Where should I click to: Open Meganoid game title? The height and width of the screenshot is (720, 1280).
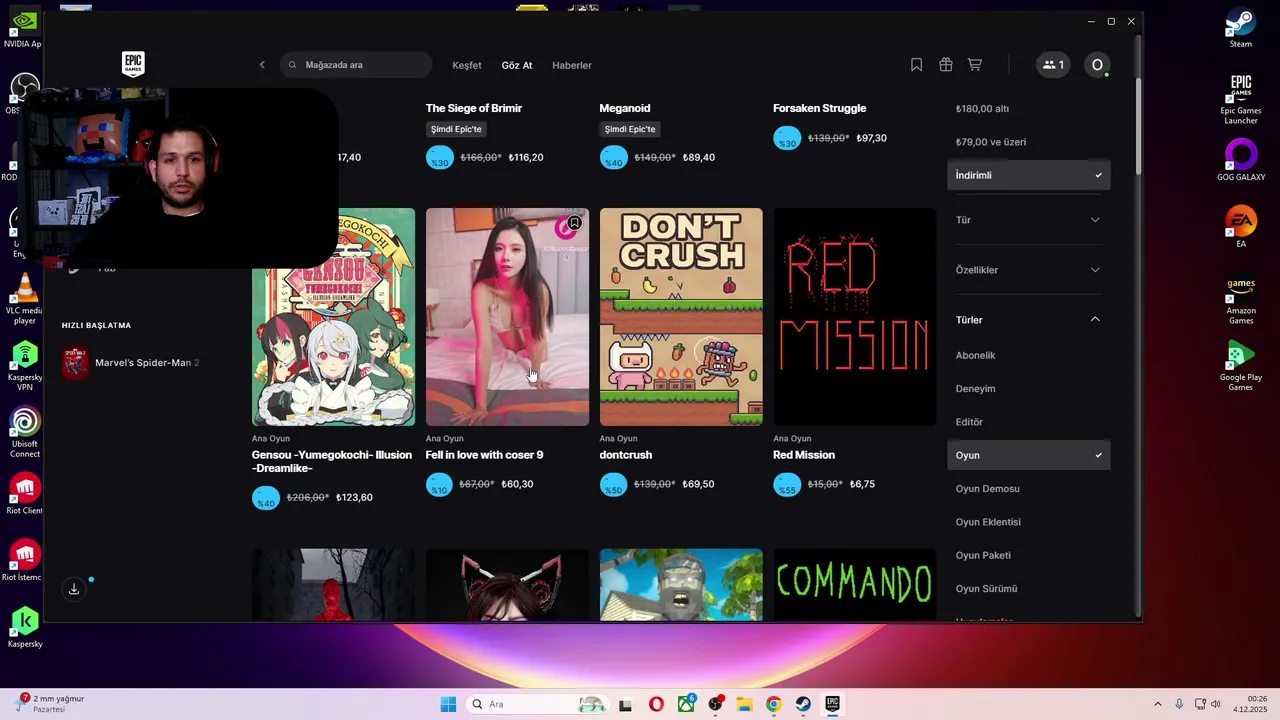[x=625, y=108]
